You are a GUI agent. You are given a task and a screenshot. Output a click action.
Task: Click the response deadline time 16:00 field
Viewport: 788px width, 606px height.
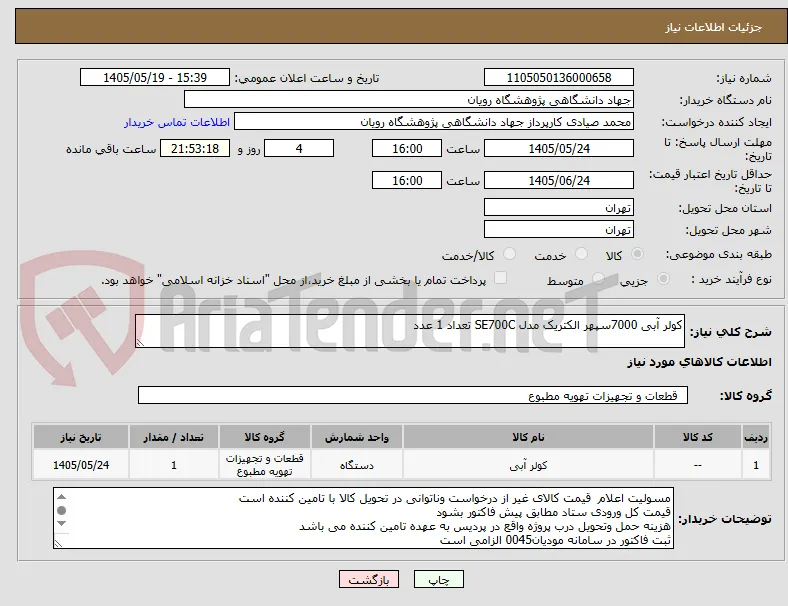407,148
